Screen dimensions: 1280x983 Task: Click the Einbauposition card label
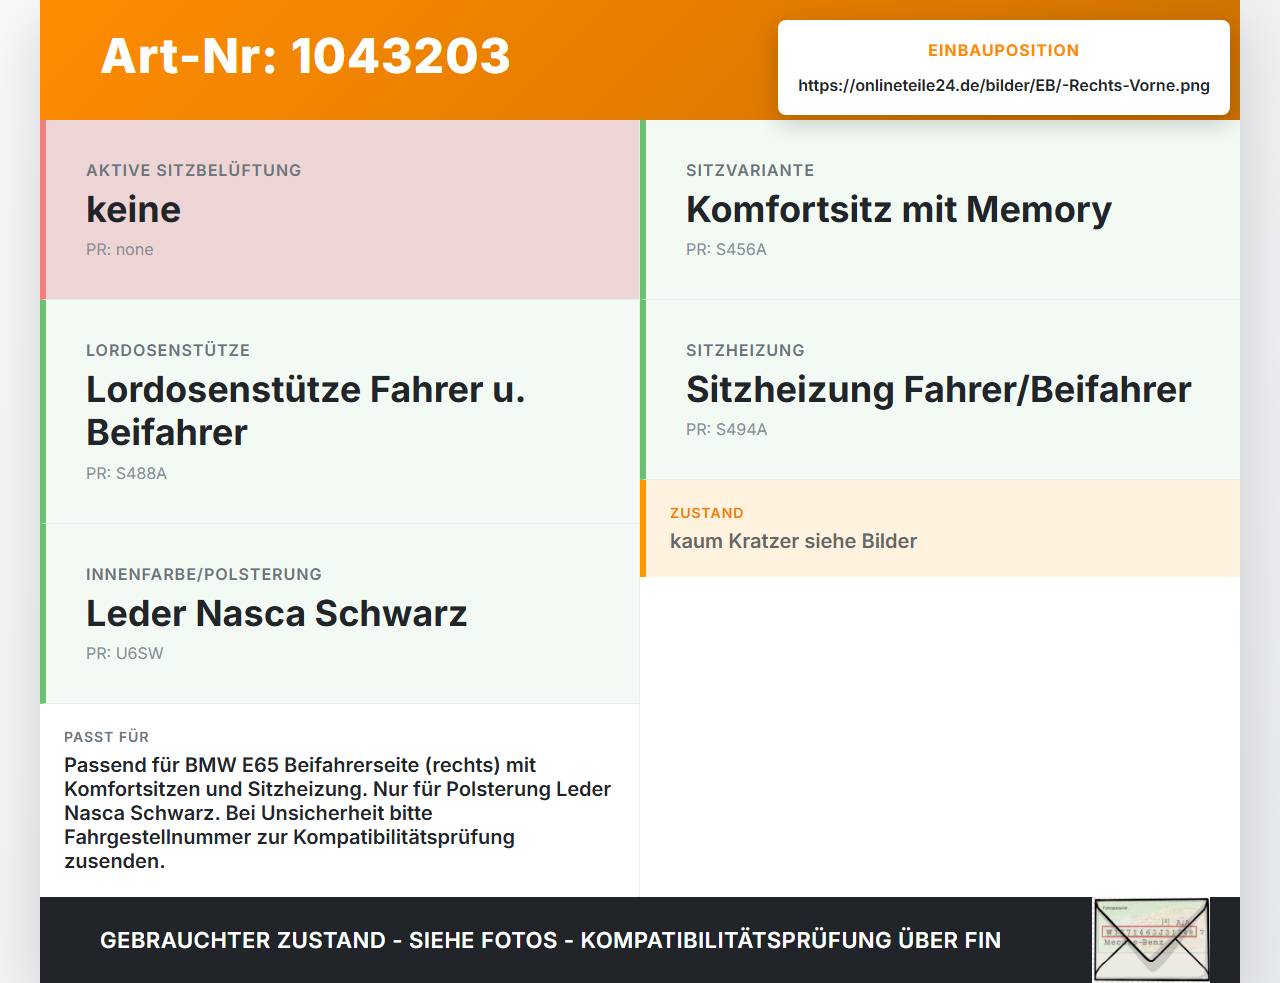[x=1004, y=50]
